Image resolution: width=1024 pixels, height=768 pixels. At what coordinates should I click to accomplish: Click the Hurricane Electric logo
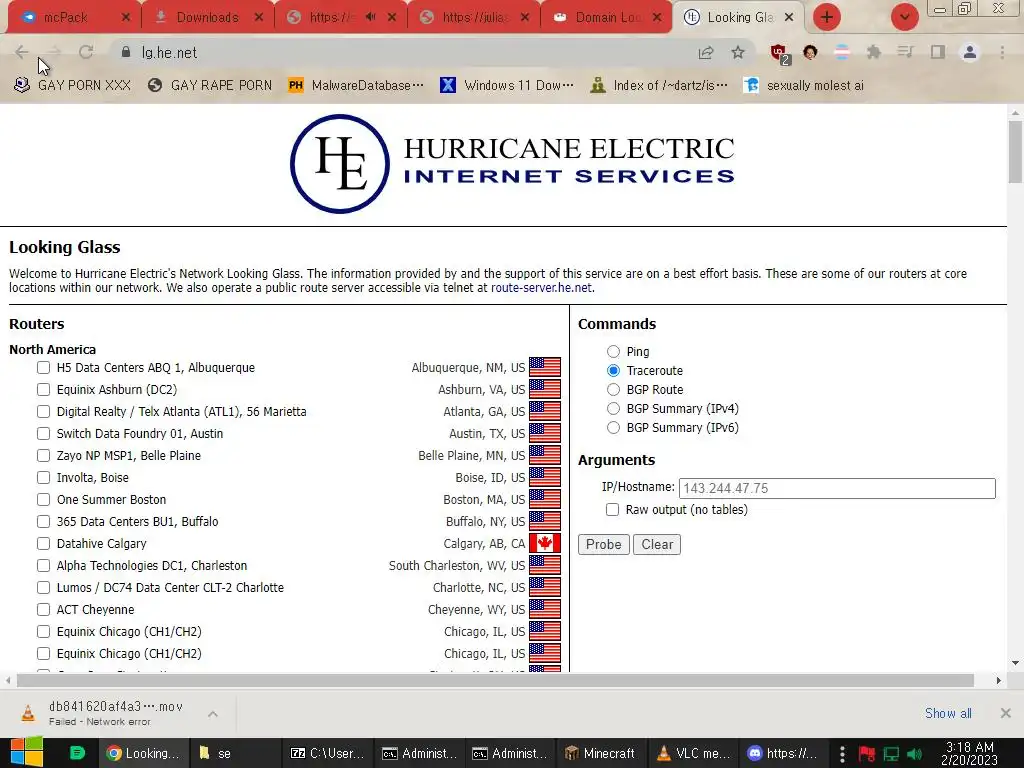pos(512,164)
